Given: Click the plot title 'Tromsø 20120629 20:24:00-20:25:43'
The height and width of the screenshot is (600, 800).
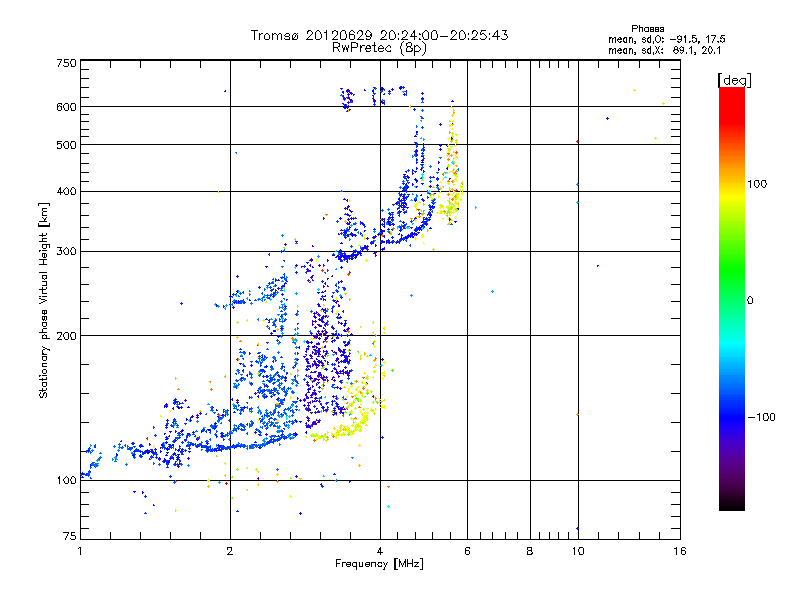Looking at the screenshot, I should tap(379, 35).
